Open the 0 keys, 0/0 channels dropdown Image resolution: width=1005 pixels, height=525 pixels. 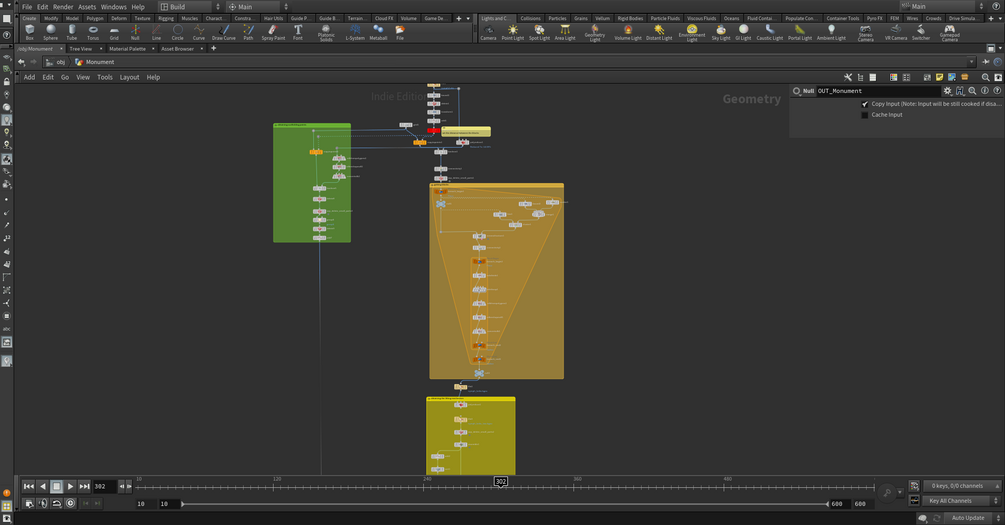click(x=961, y=486)
